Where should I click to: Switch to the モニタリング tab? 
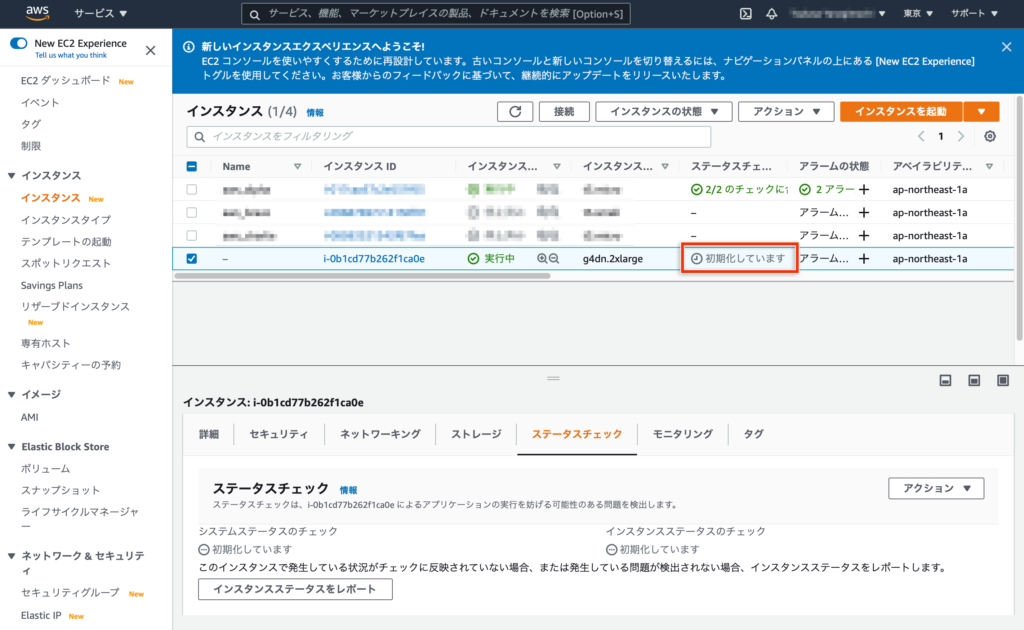682,434
